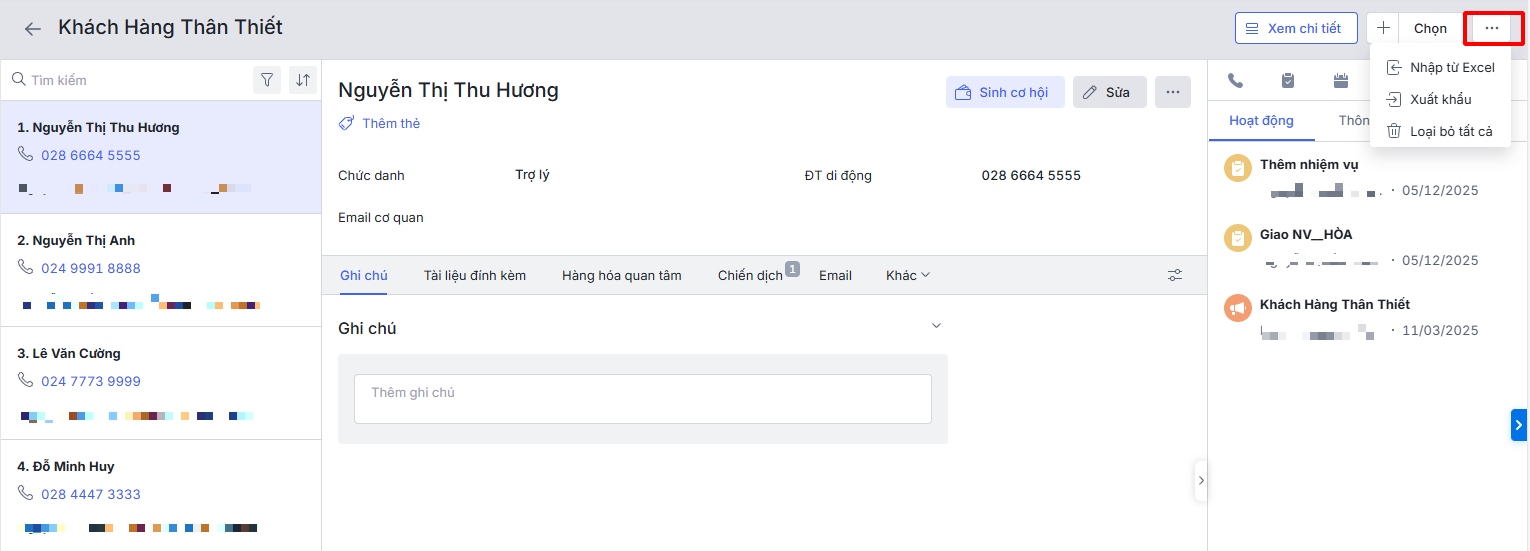Viewport: 1530px width, 551px height.
Task: Collapse the Ghi chú section chevron
Action: point(936,326)
